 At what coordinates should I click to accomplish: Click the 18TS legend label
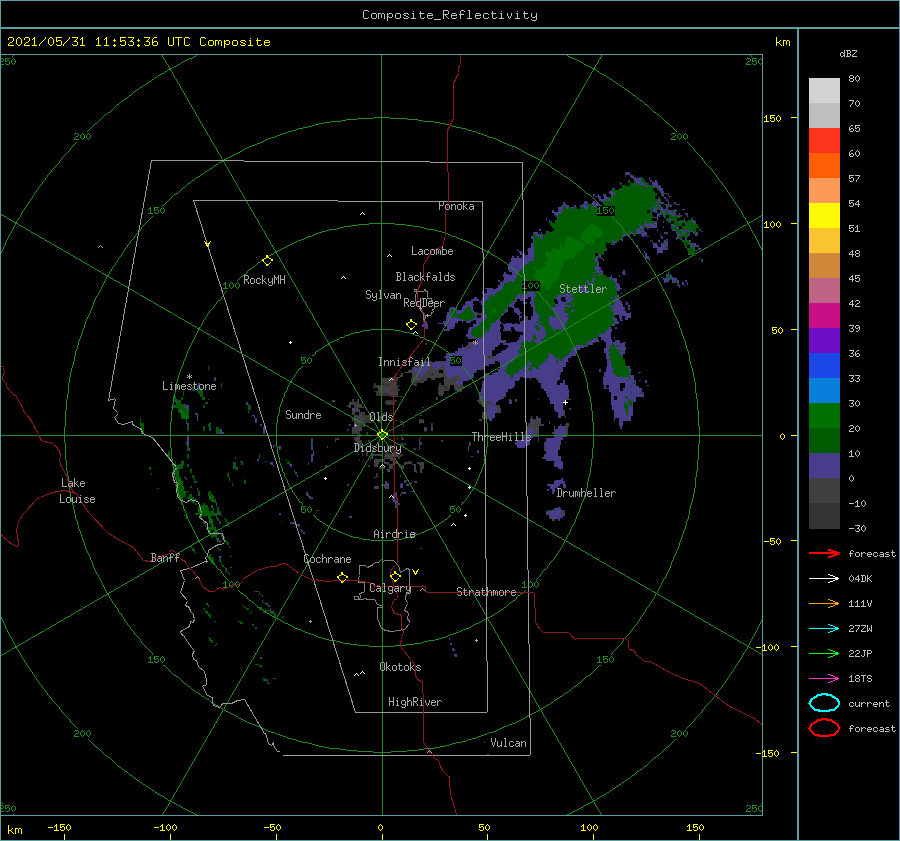(x=860, y=679)
